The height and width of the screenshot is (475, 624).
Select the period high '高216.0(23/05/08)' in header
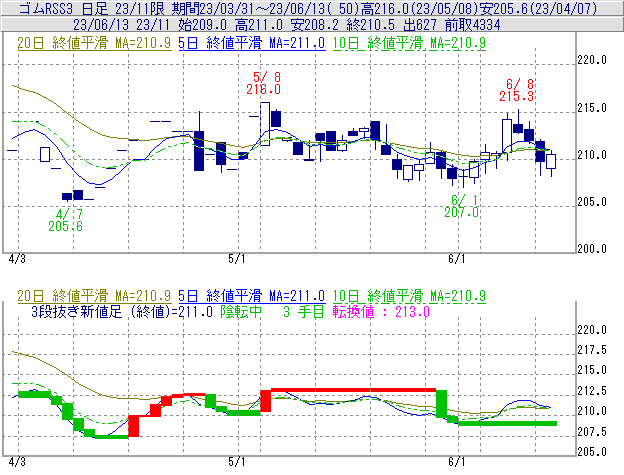click(x=419, y=8)
